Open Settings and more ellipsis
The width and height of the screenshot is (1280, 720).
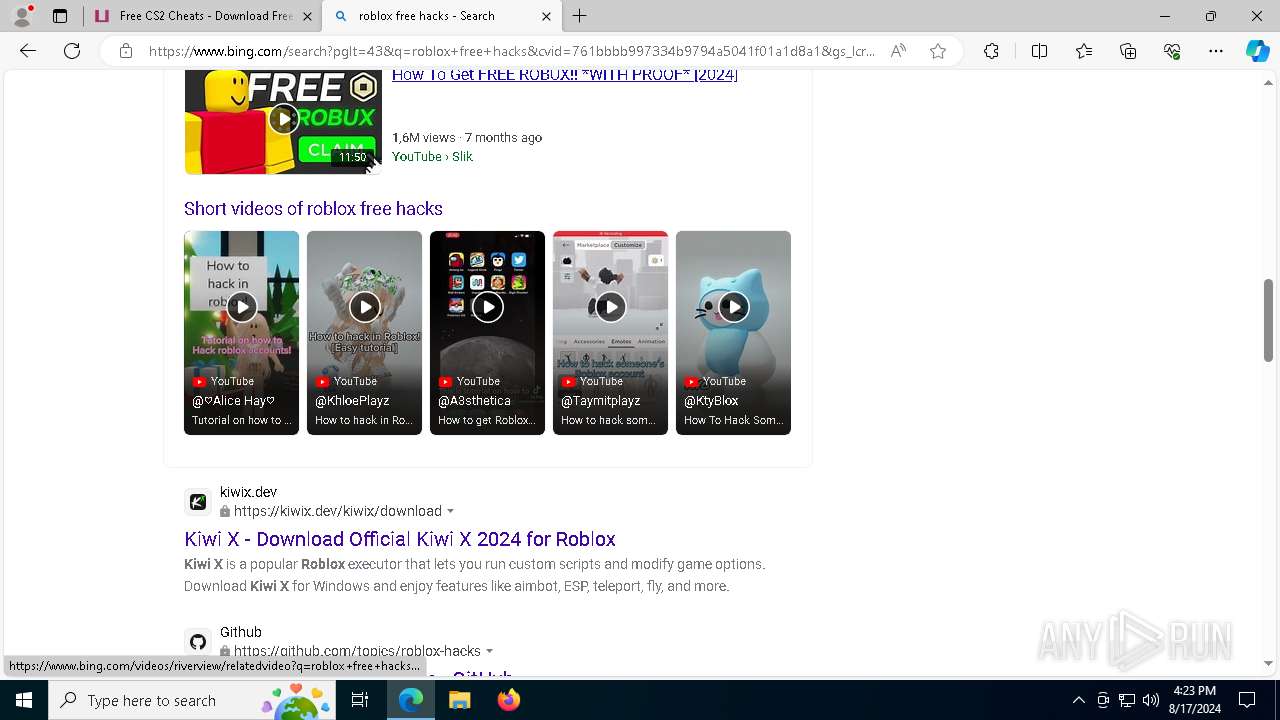point(1216,51)
